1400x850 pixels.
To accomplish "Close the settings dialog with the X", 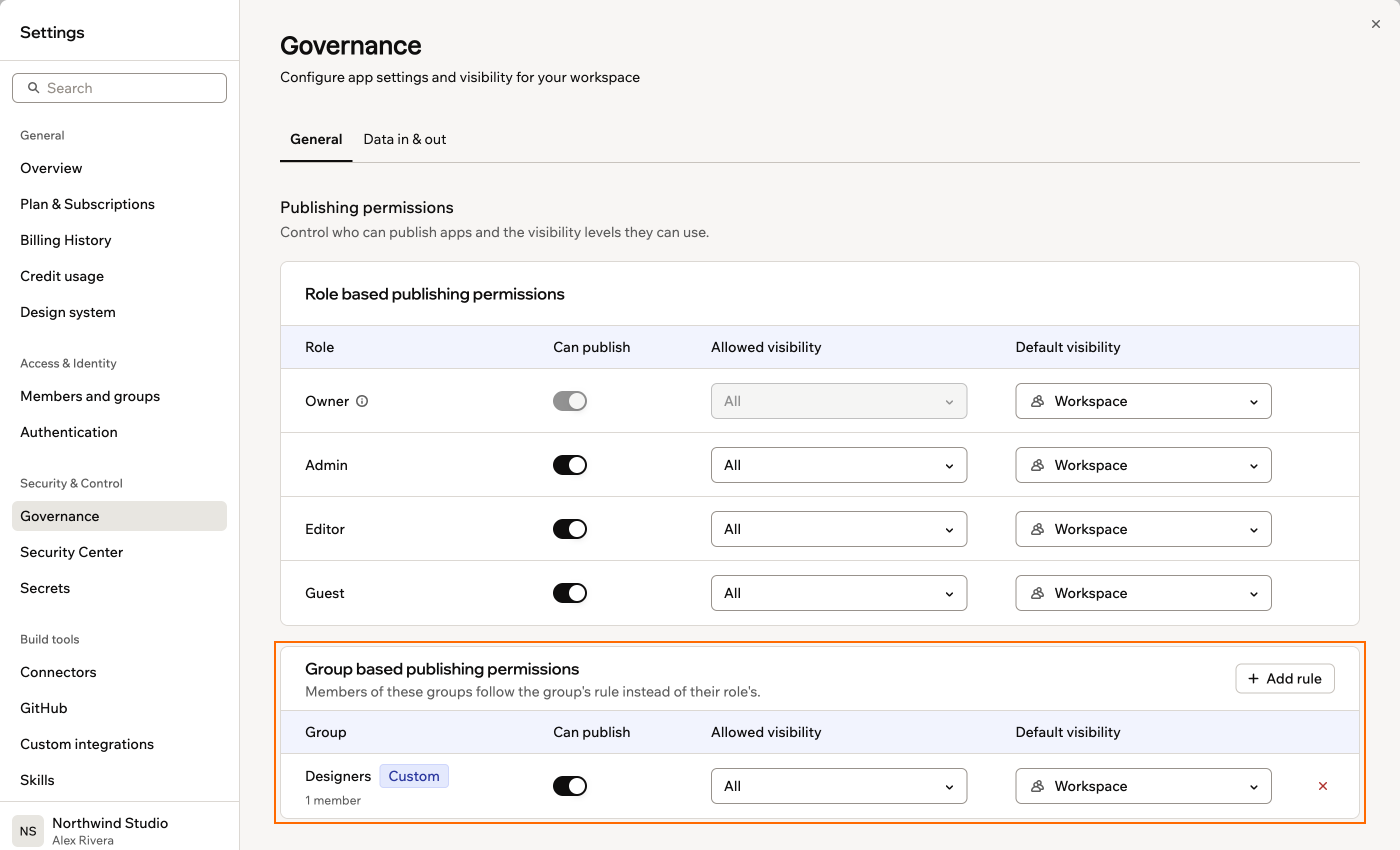I will pos(1376,24).
